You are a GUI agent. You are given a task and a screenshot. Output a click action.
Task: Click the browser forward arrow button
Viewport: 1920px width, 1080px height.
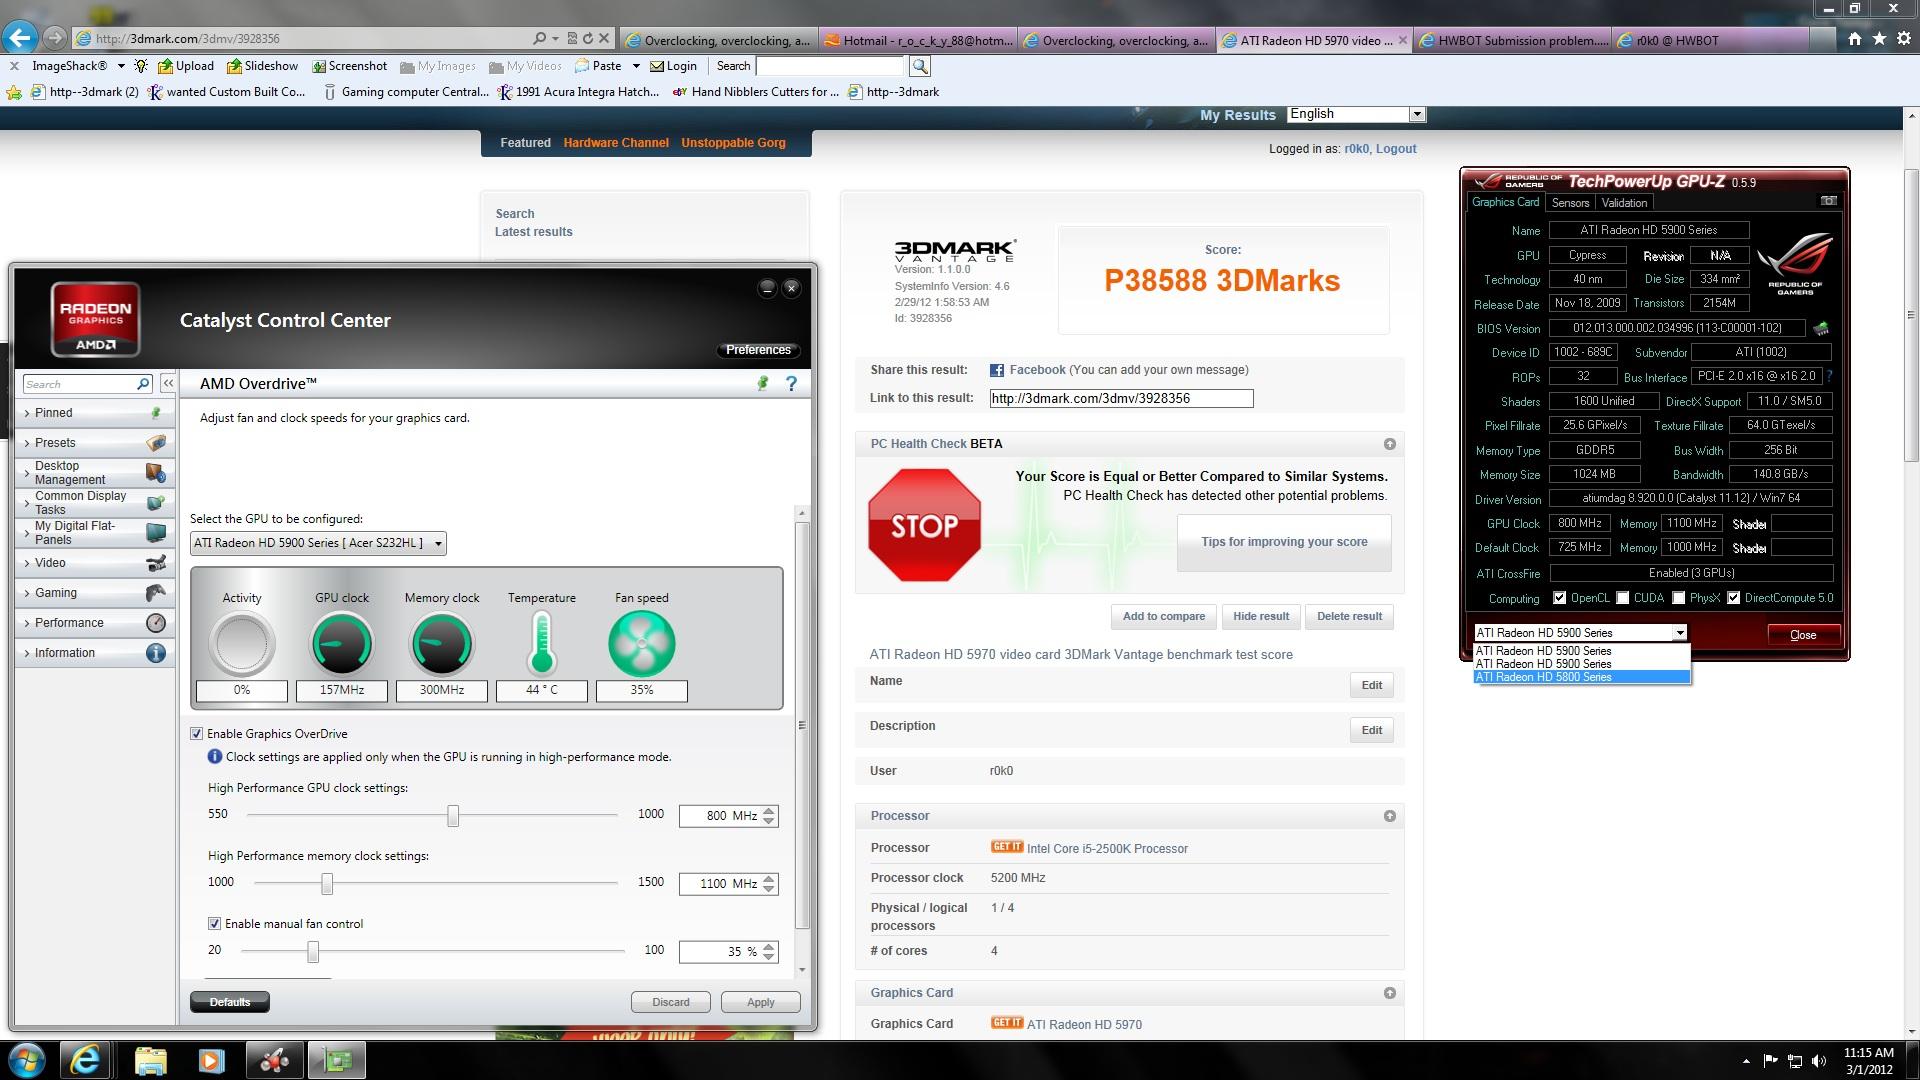point(55,38)
